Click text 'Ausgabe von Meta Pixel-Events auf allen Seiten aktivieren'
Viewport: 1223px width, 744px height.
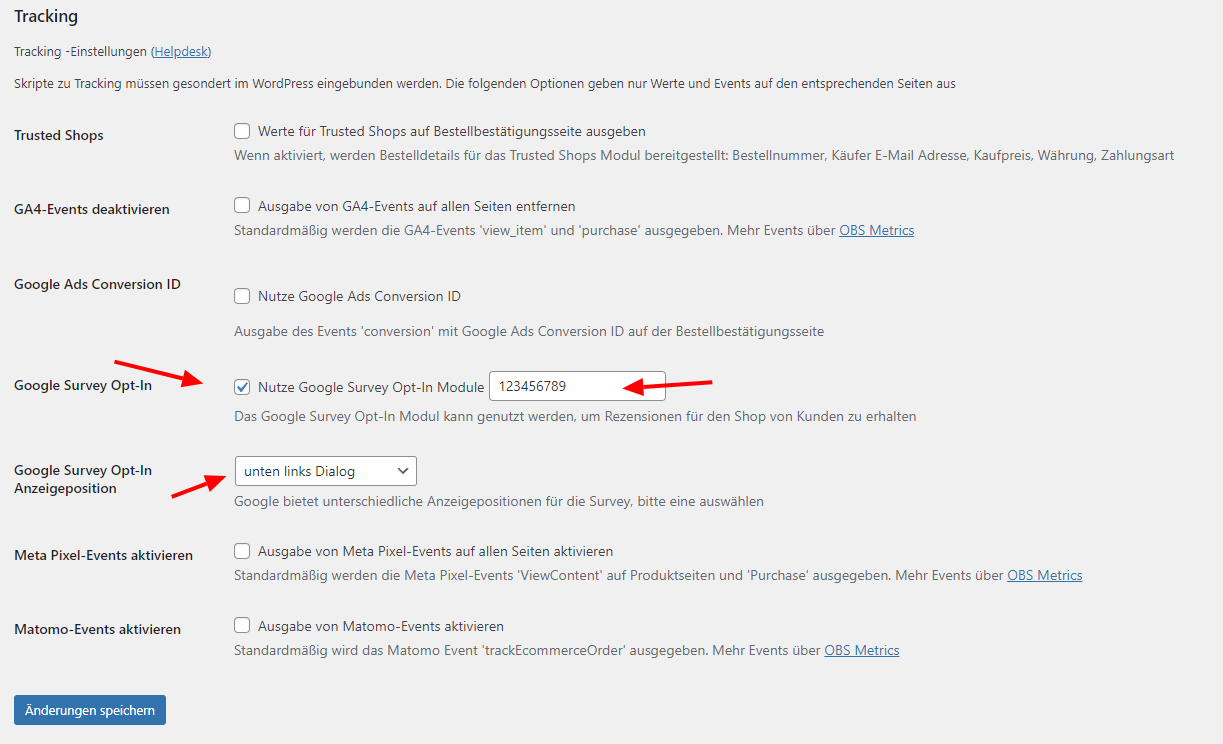[435, 551]
